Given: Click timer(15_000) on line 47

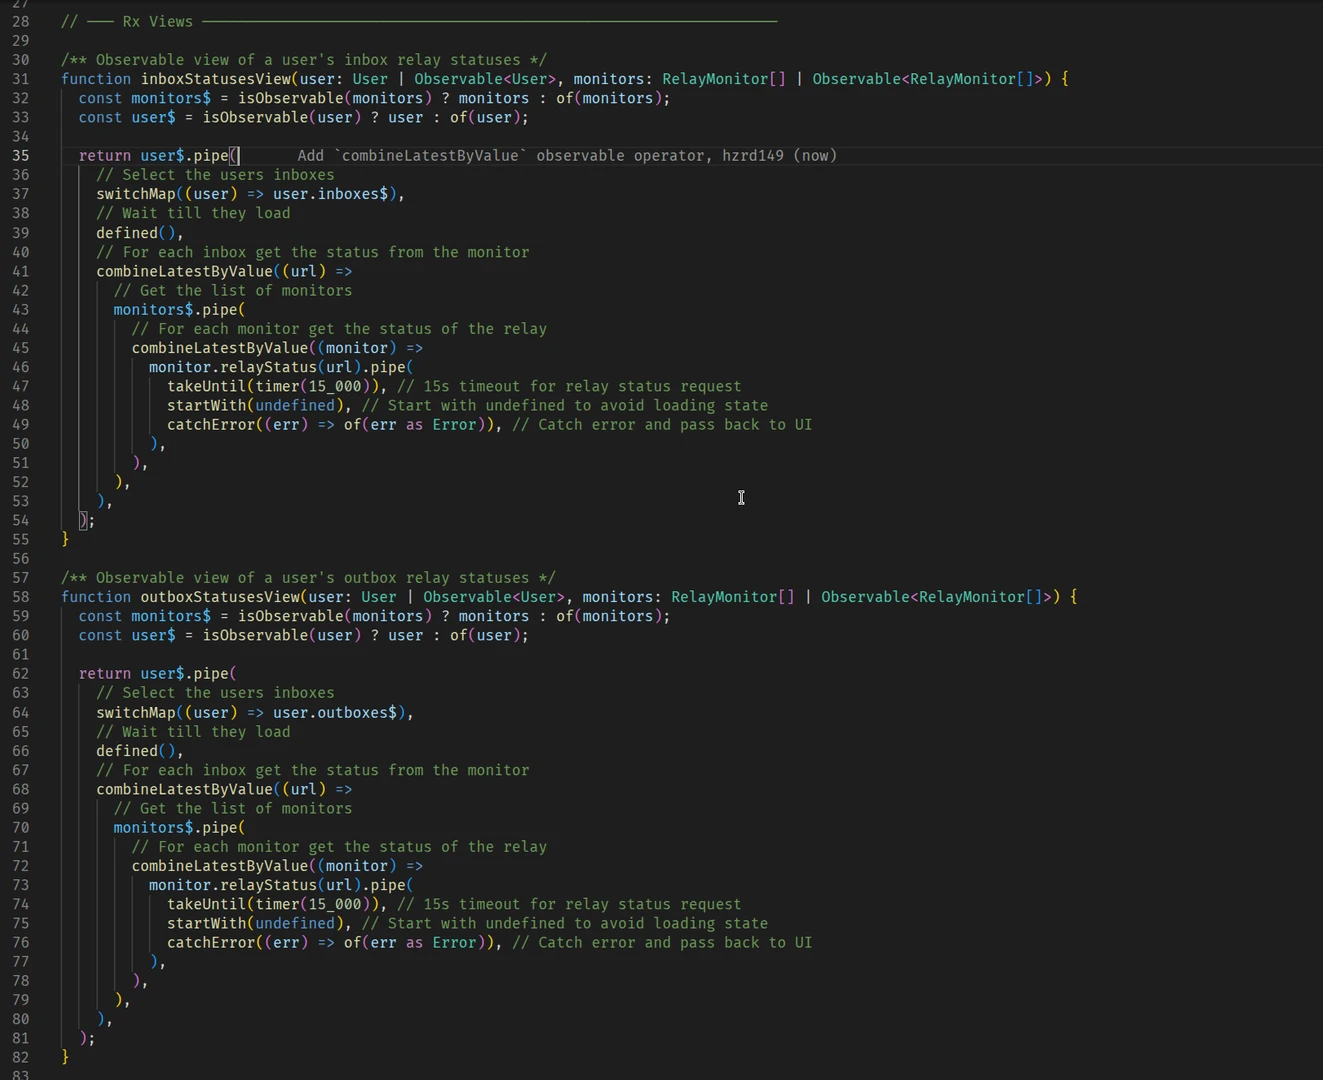Looking at the screenshot, I should coord(316,387).
